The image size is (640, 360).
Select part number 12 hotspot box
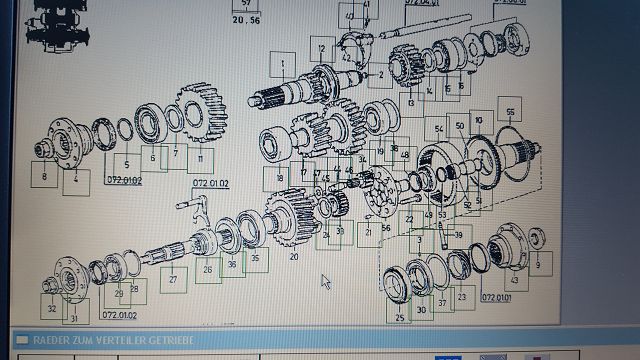[x=322, y=49]
